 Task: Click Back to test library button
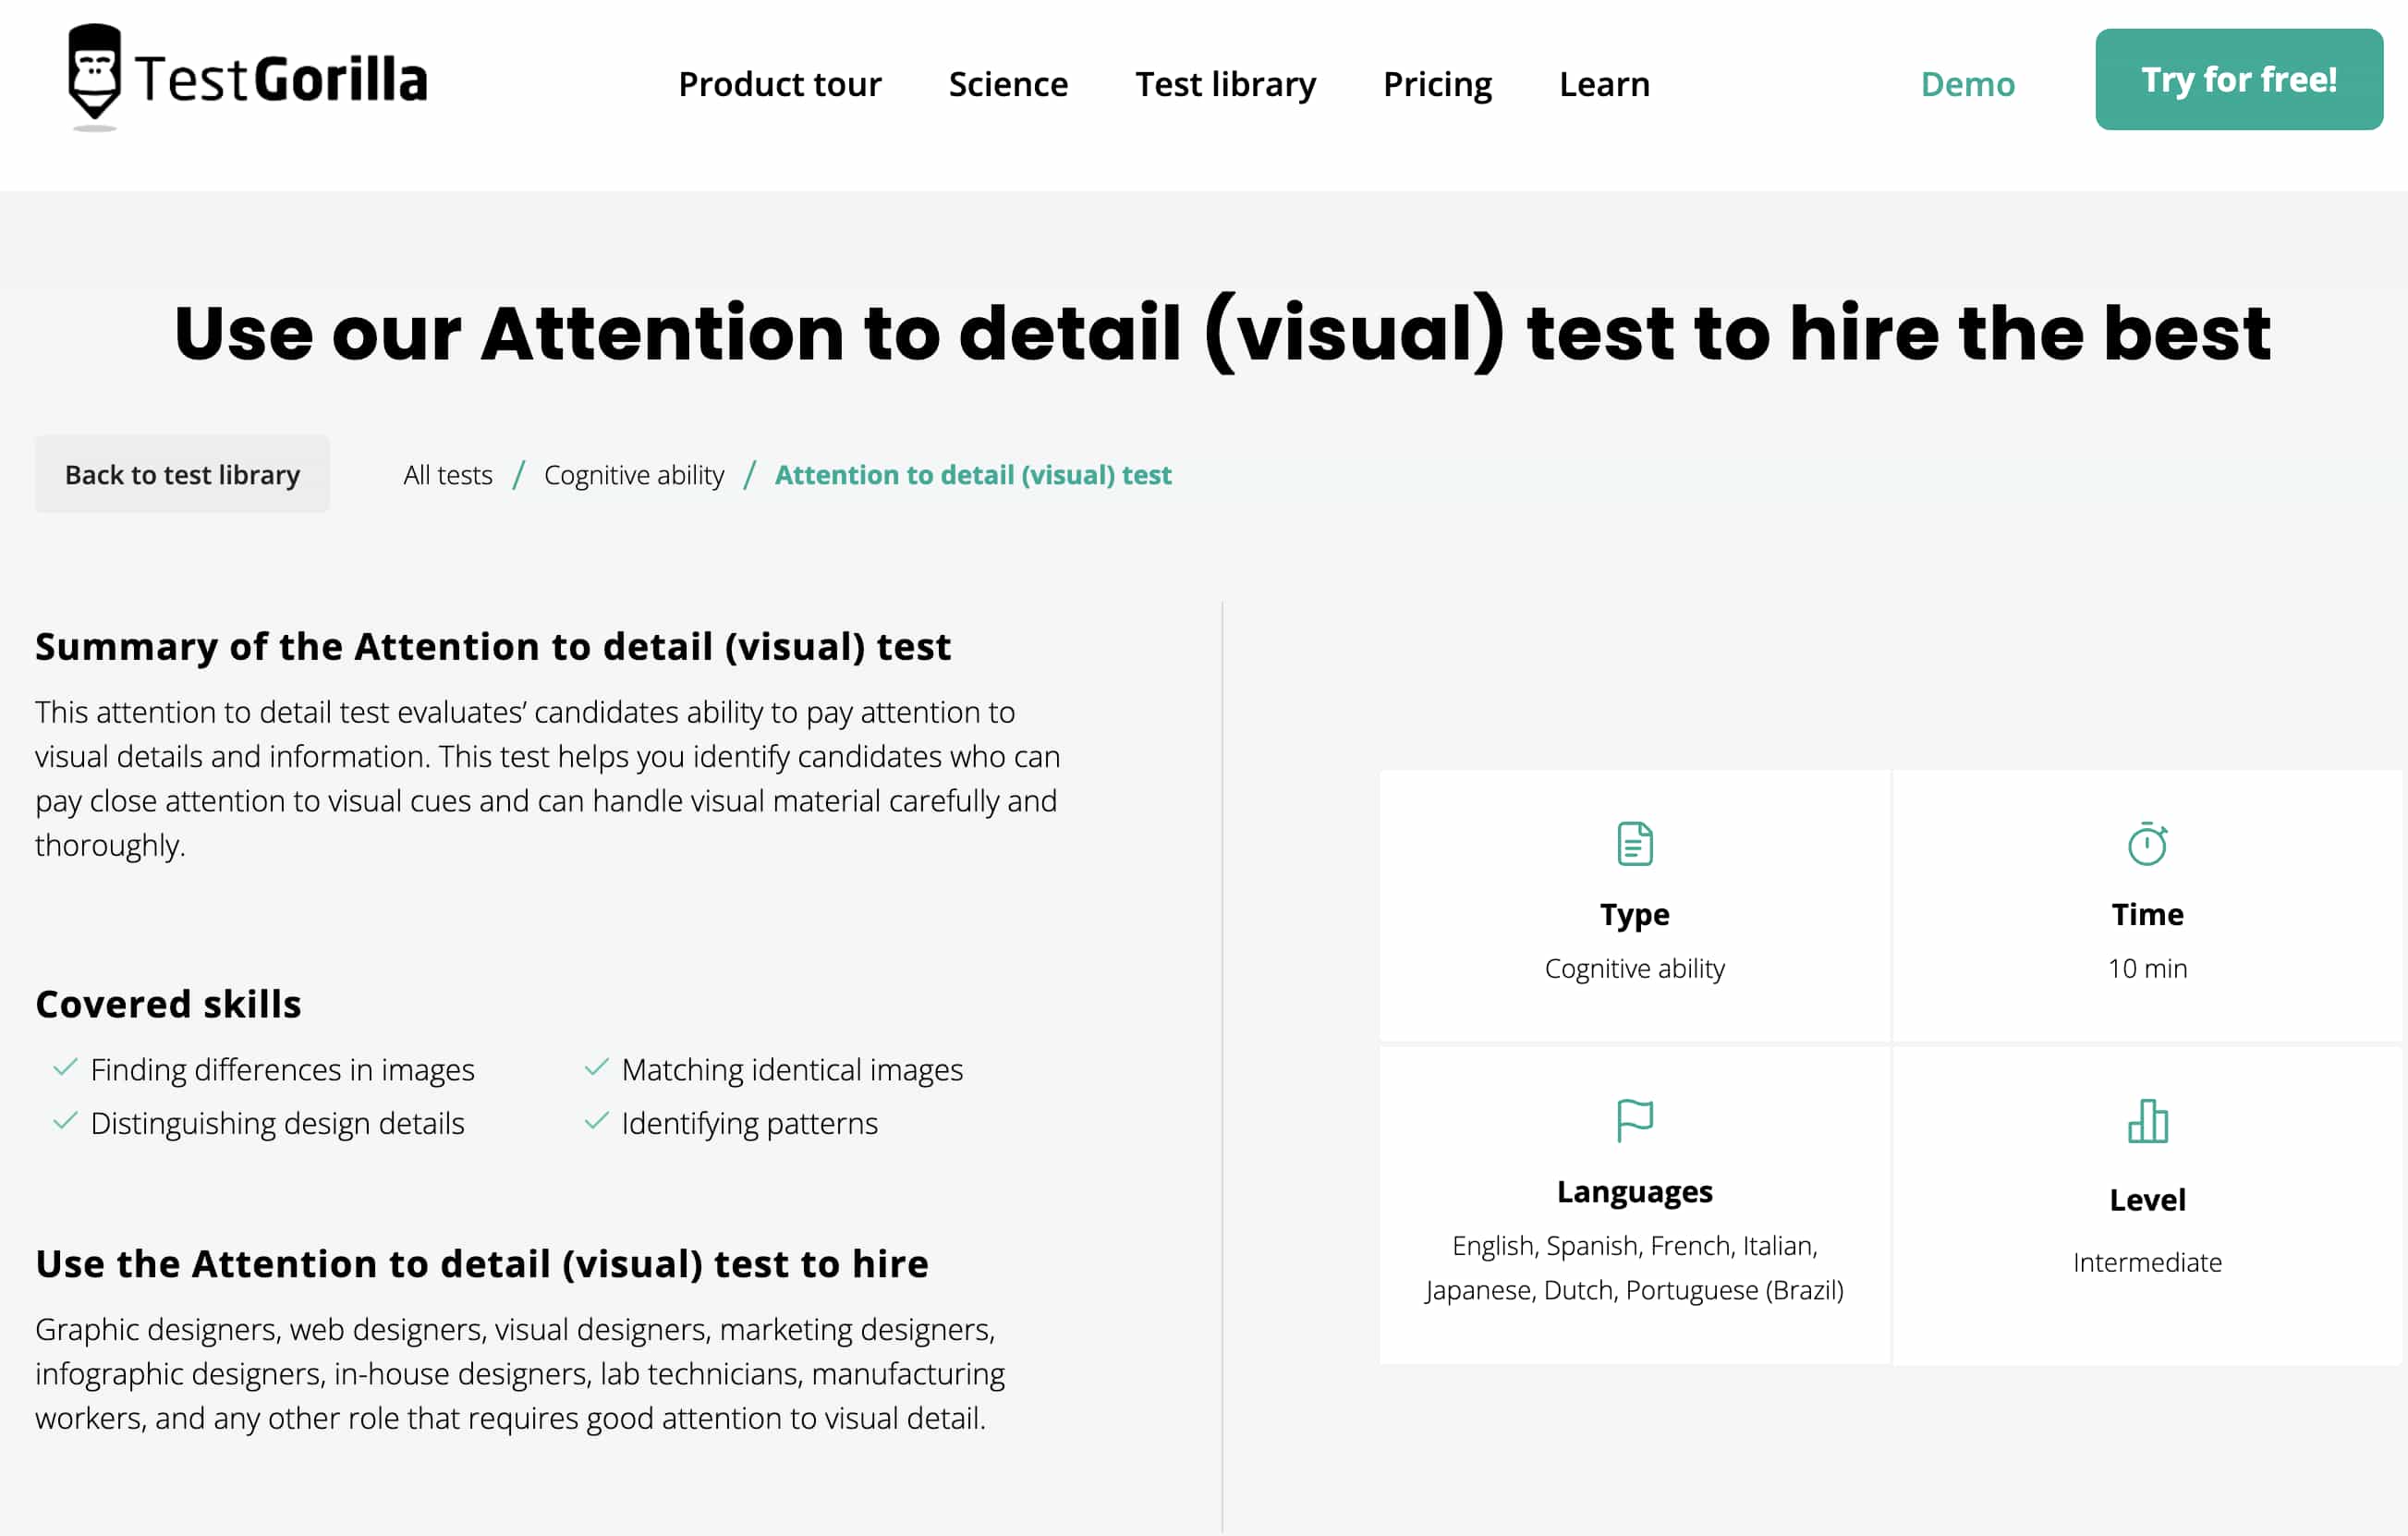point(182,474)
